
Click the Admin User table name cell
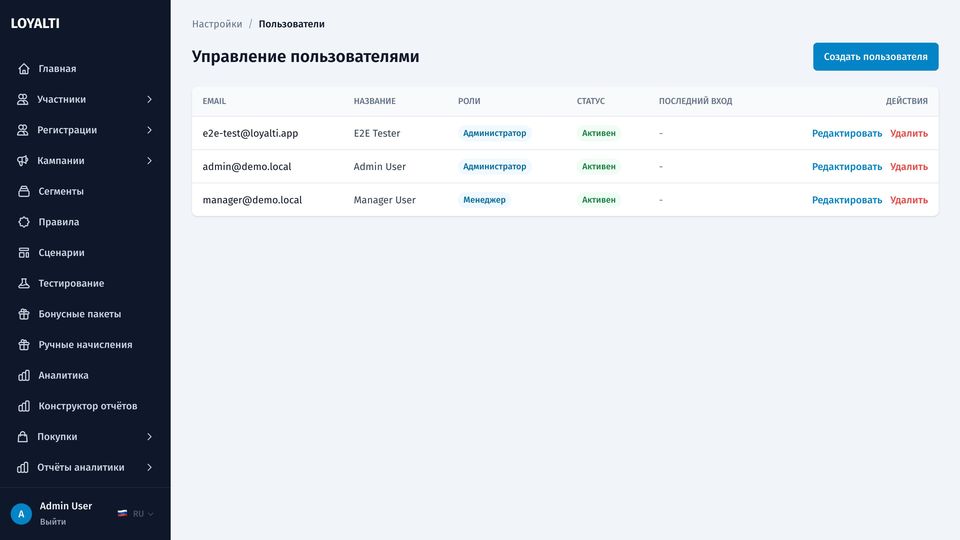[380, 167]
